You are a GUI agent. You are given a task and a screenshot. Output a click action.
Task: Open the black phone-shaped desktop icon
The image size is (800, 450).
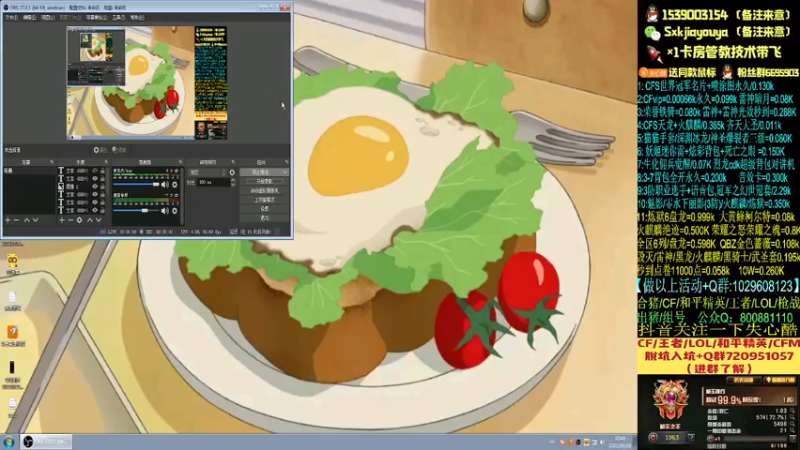(x=12, y=367)
